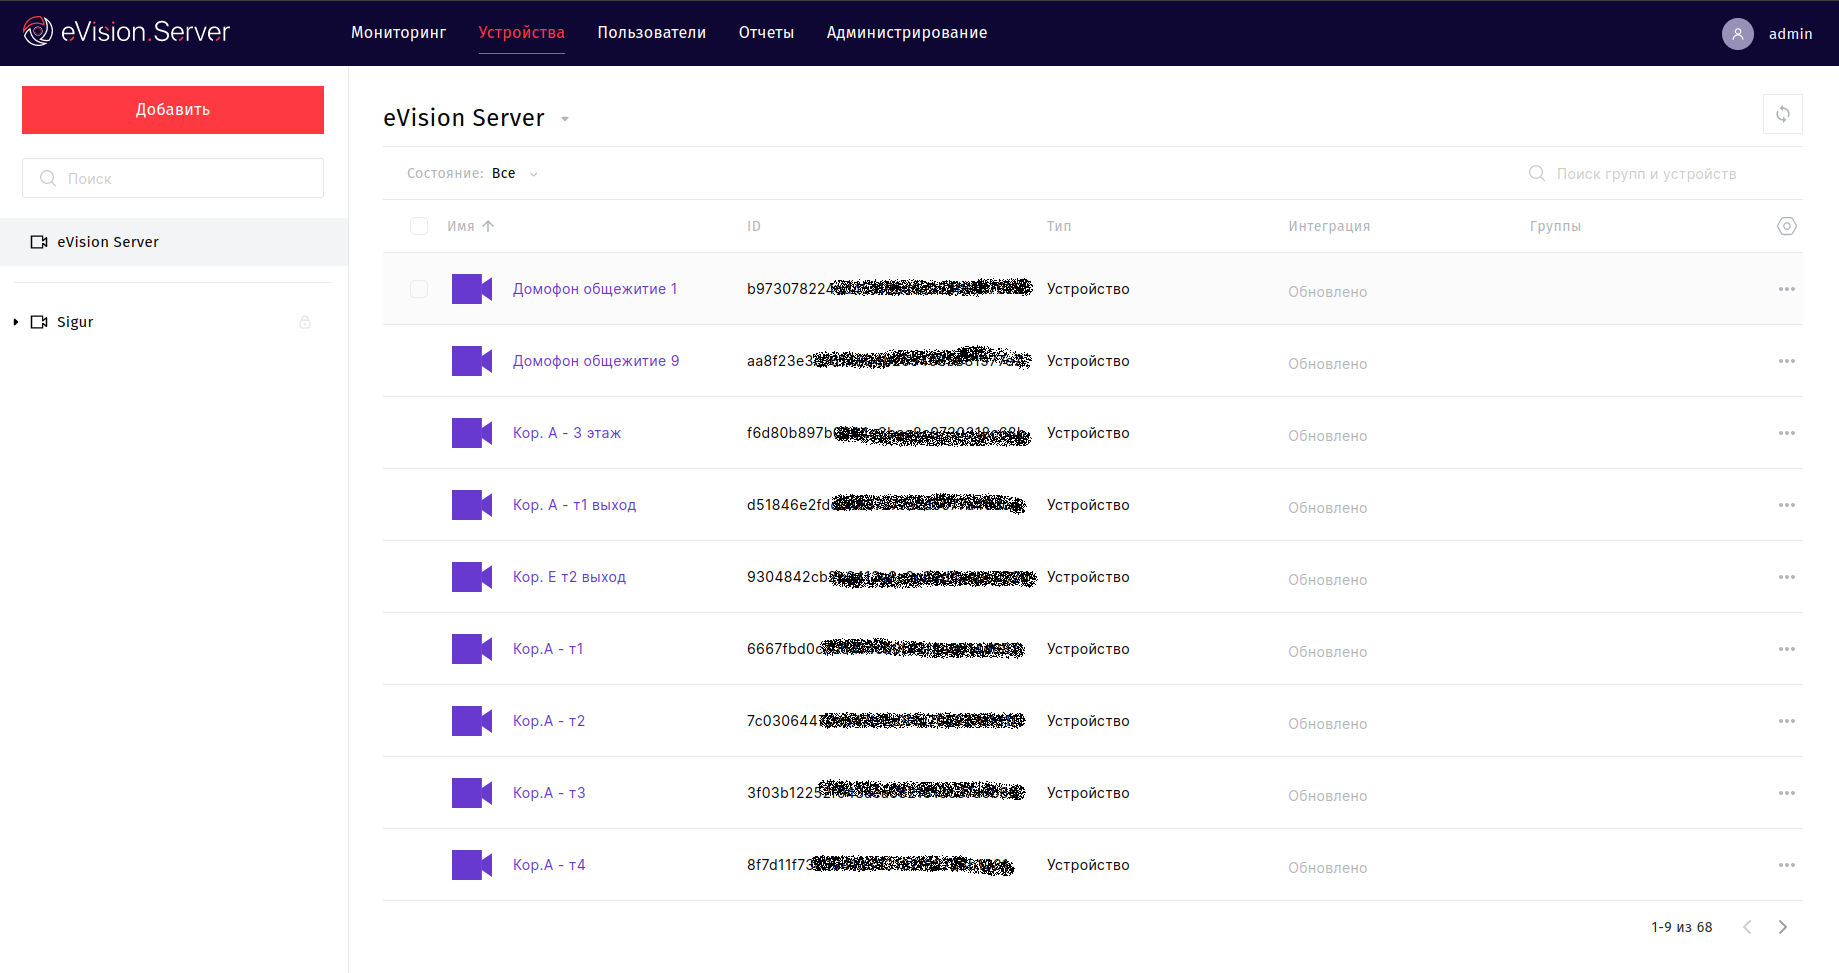The image size is (1839, 973).
Task: Expand the Sigur tree node
Action: click(16, 322)
